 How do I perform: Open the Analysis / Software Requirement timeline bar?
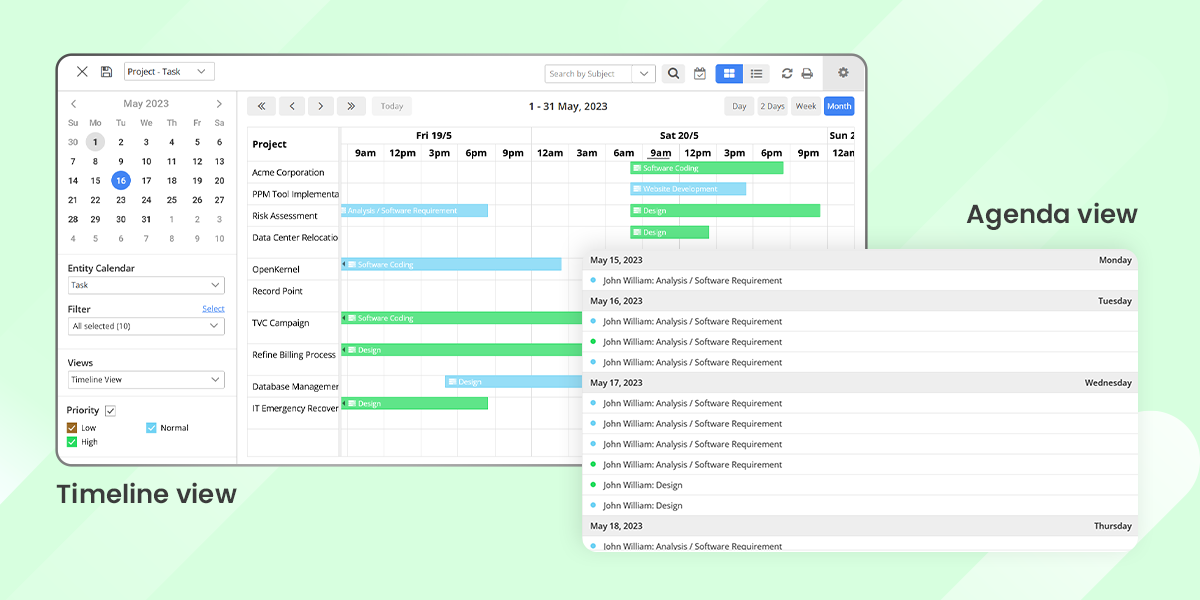click(414, 211)
